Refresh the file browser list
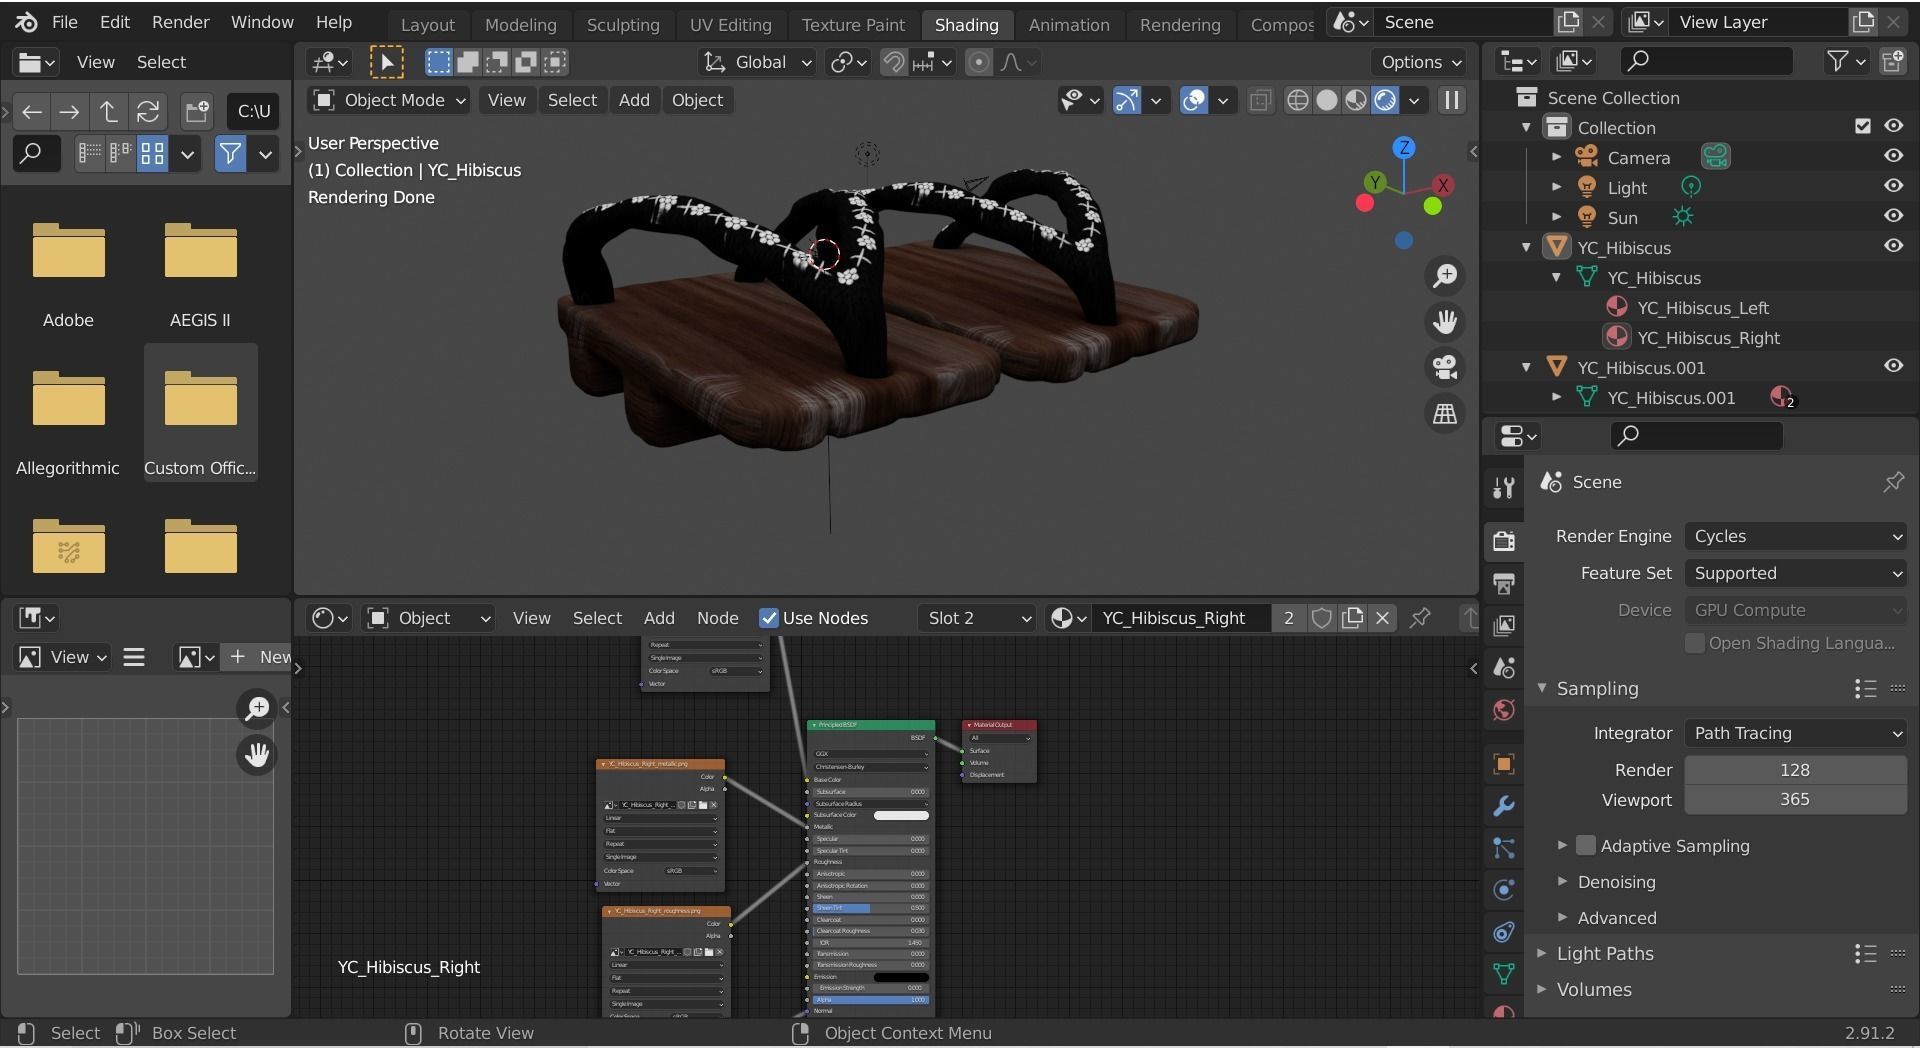 pos(148,111)
